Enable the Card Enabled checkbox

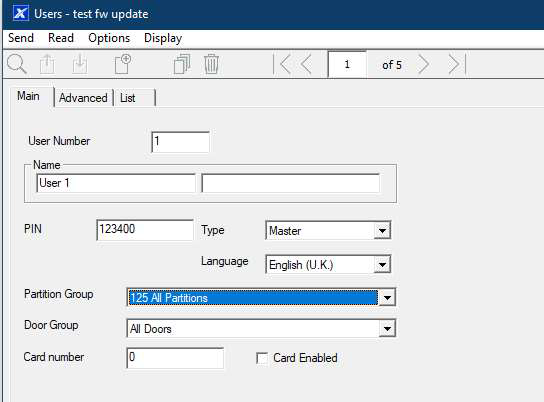[262, 358]
